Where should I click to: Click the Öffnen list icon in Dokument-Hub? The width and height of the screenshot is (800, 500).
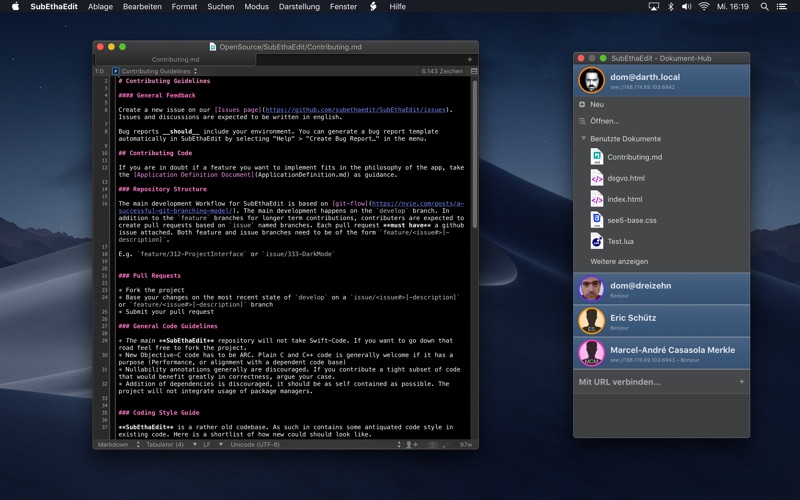point(582,121)
